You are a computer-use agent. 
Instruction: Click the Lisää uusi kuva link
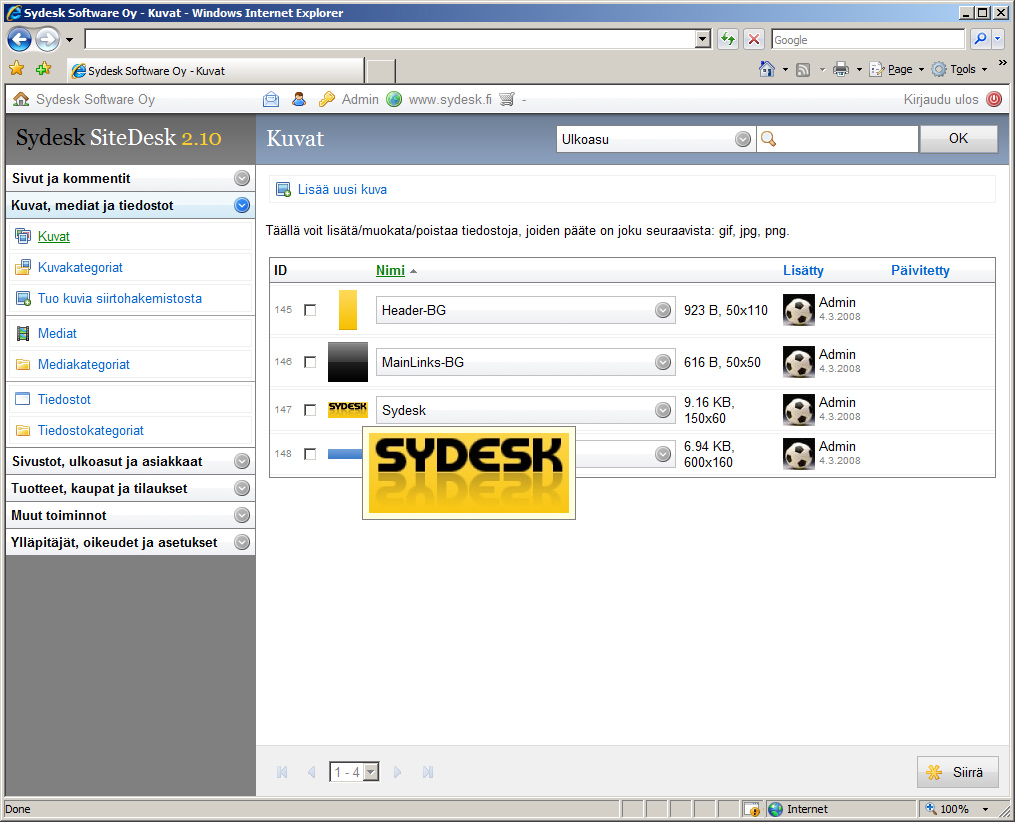[342, 190]
